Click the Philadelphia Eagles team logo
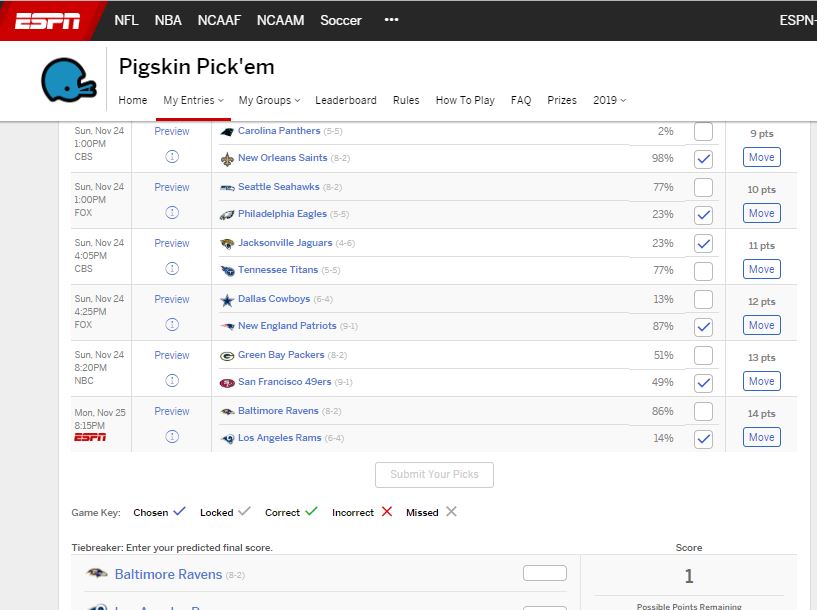The image size is (817, 610). tap(227, 215)
